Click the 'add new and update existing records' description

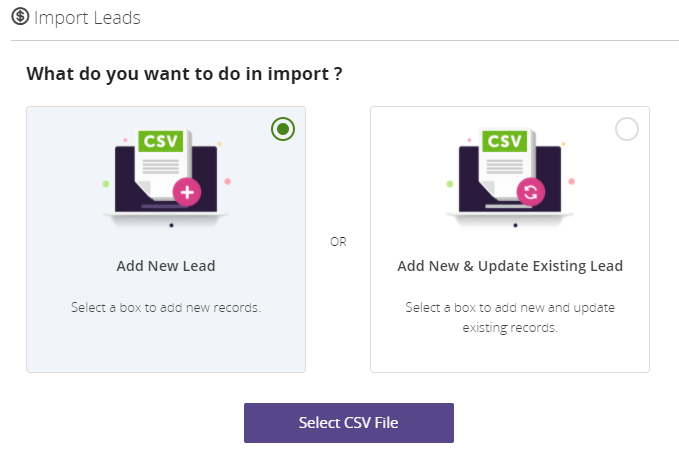point(510,317)
